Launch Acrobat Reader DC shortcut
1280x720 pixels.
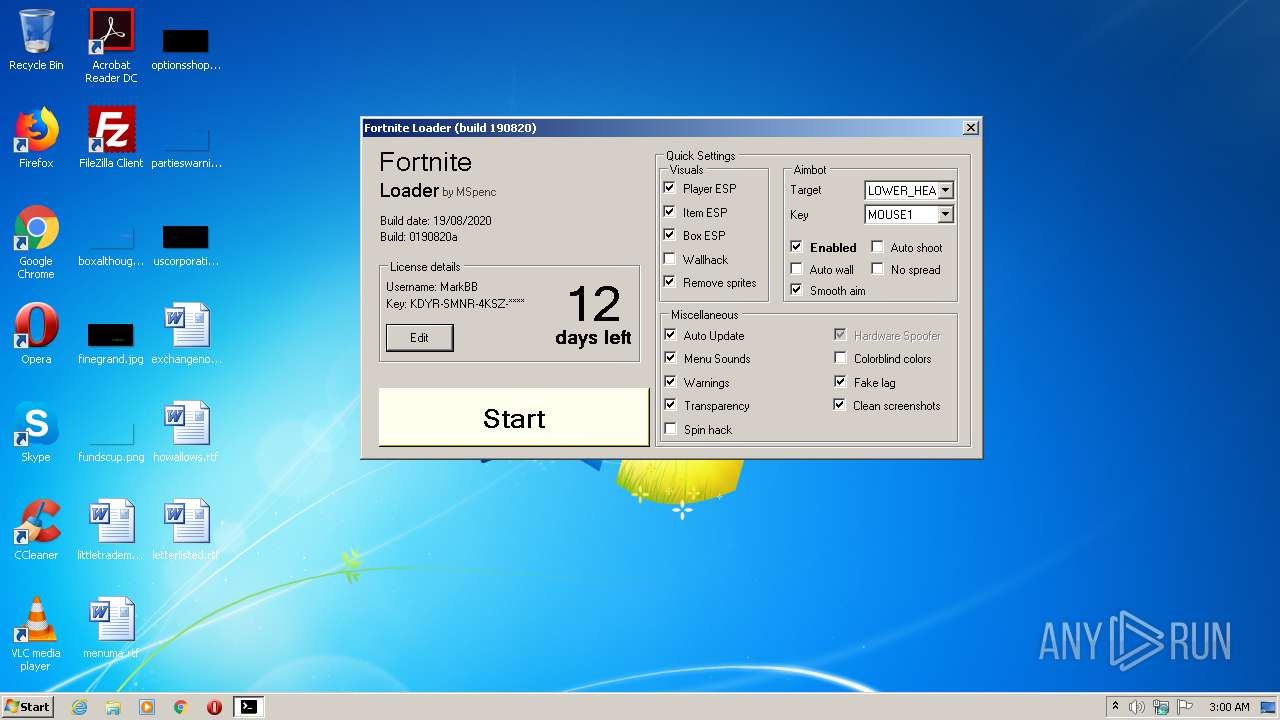pyautogui.click(x=111, y=46)
